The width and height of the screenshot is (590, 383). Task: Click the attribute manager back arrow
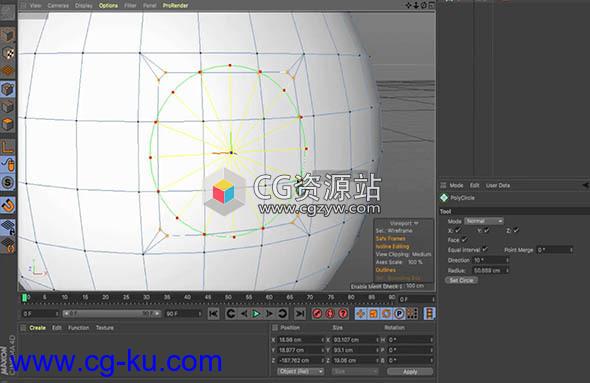(585, 185)
